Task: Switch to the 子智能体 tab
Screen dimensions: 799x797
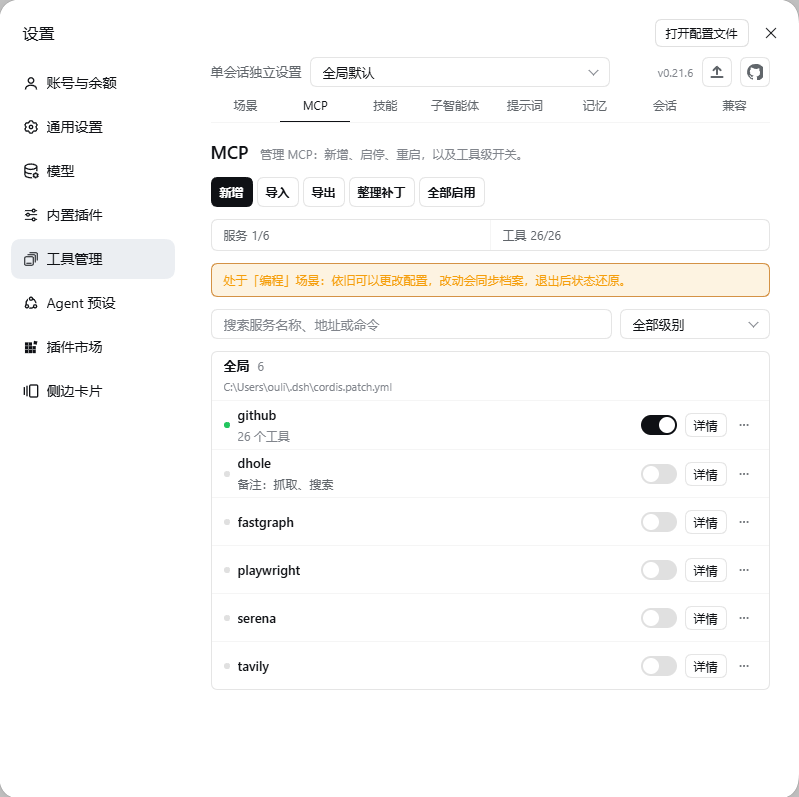Action: coord(455,105)
